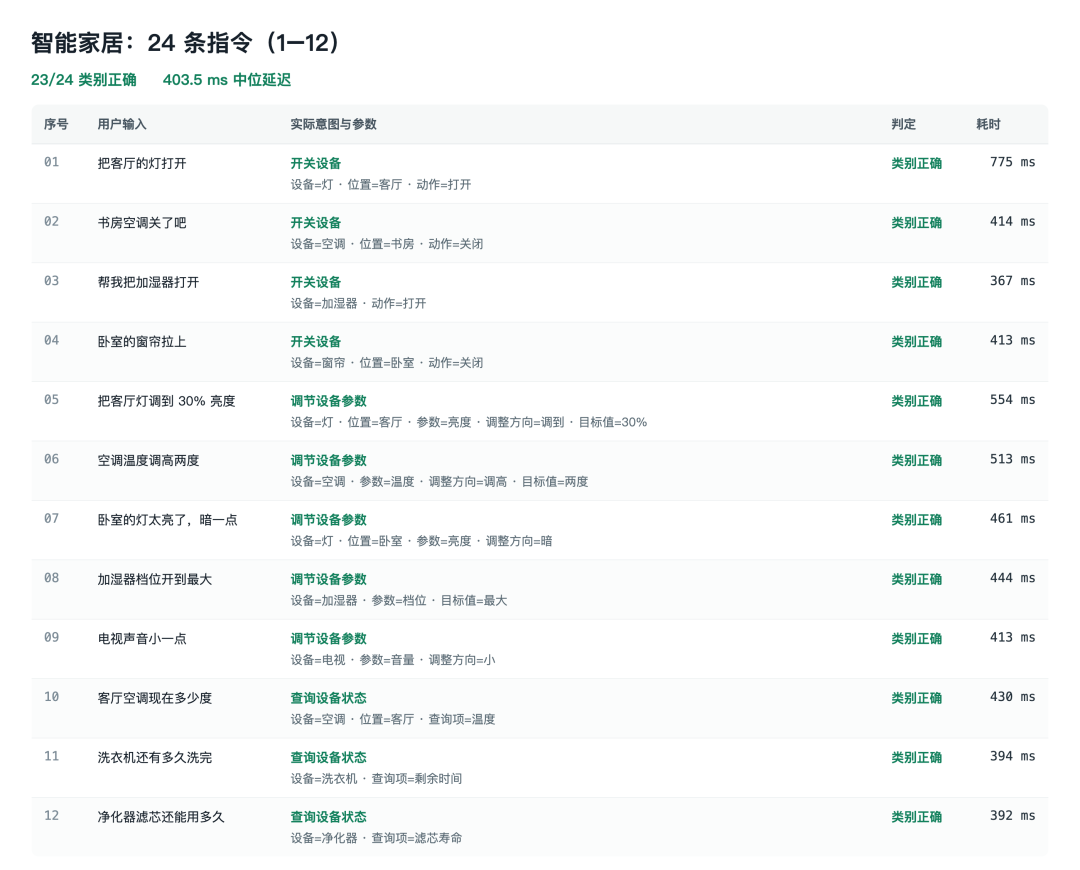
Task: Click parameters 设备=灯 · 位置=客厅 · 动作=打开
Action: pos(381,185)
